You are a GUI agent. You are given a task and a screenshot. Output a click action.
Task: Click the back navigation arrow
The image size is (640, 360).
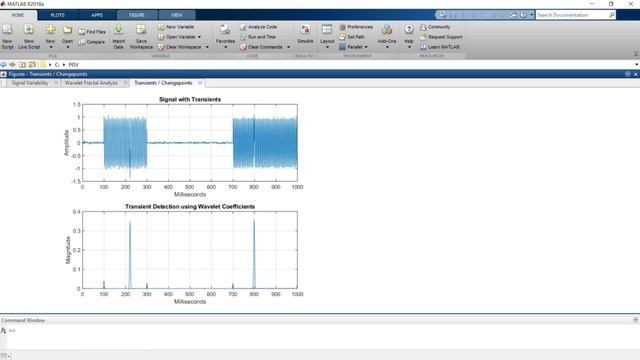pos(4,64)
